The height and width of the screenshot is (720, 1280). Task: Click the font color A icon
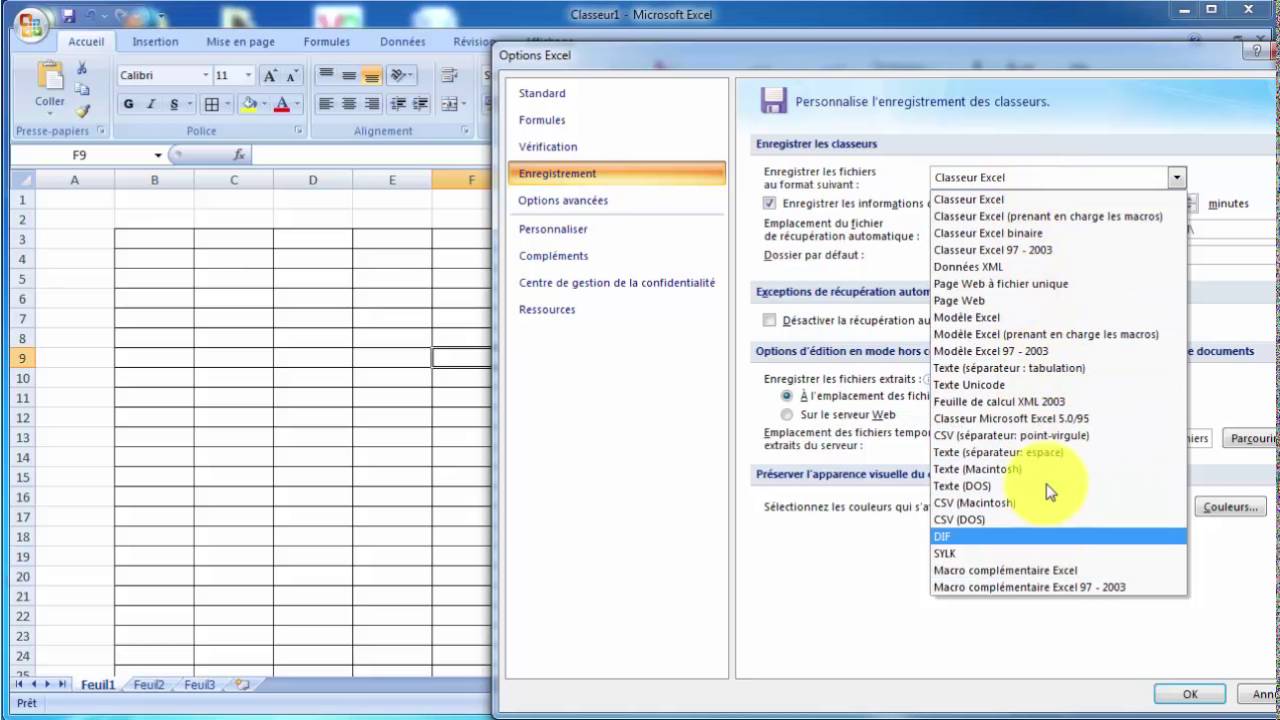tap(282, 104)
